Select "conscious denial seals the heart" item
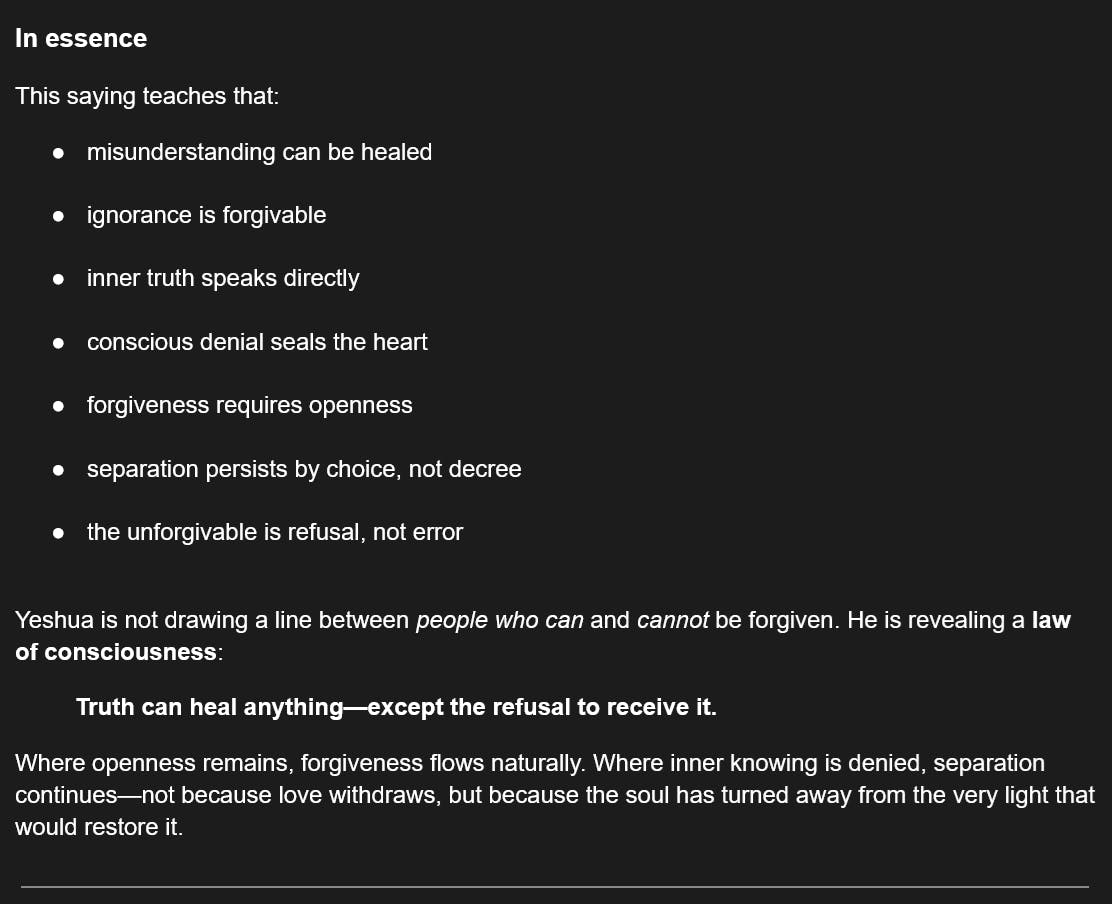 pyautogui.click(x=257, y=342)
